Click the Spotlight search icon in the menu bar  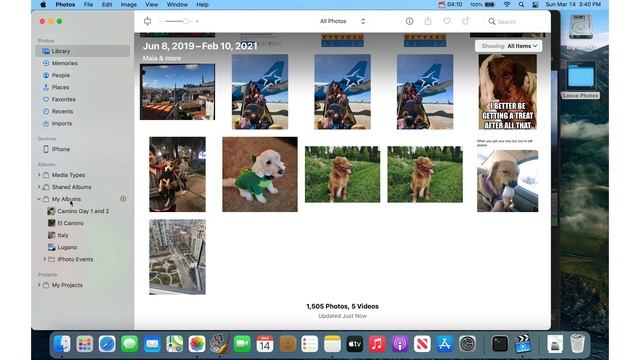(521, 4)
